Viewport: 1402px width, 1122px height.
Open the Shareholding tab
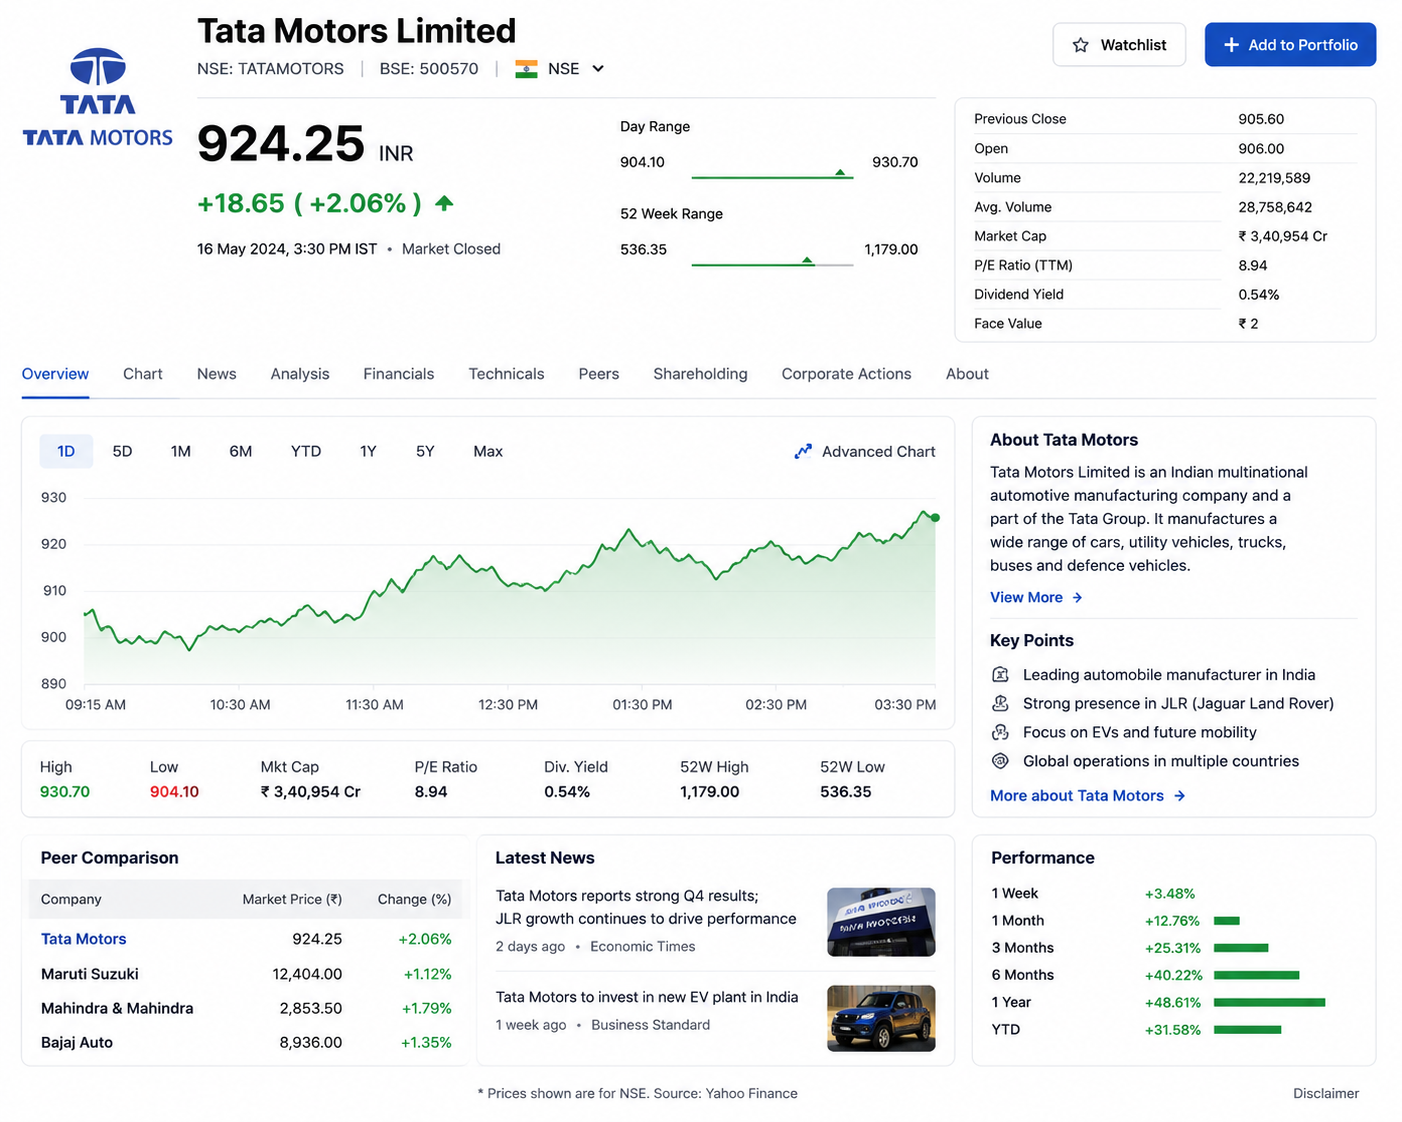click(700, 374)
